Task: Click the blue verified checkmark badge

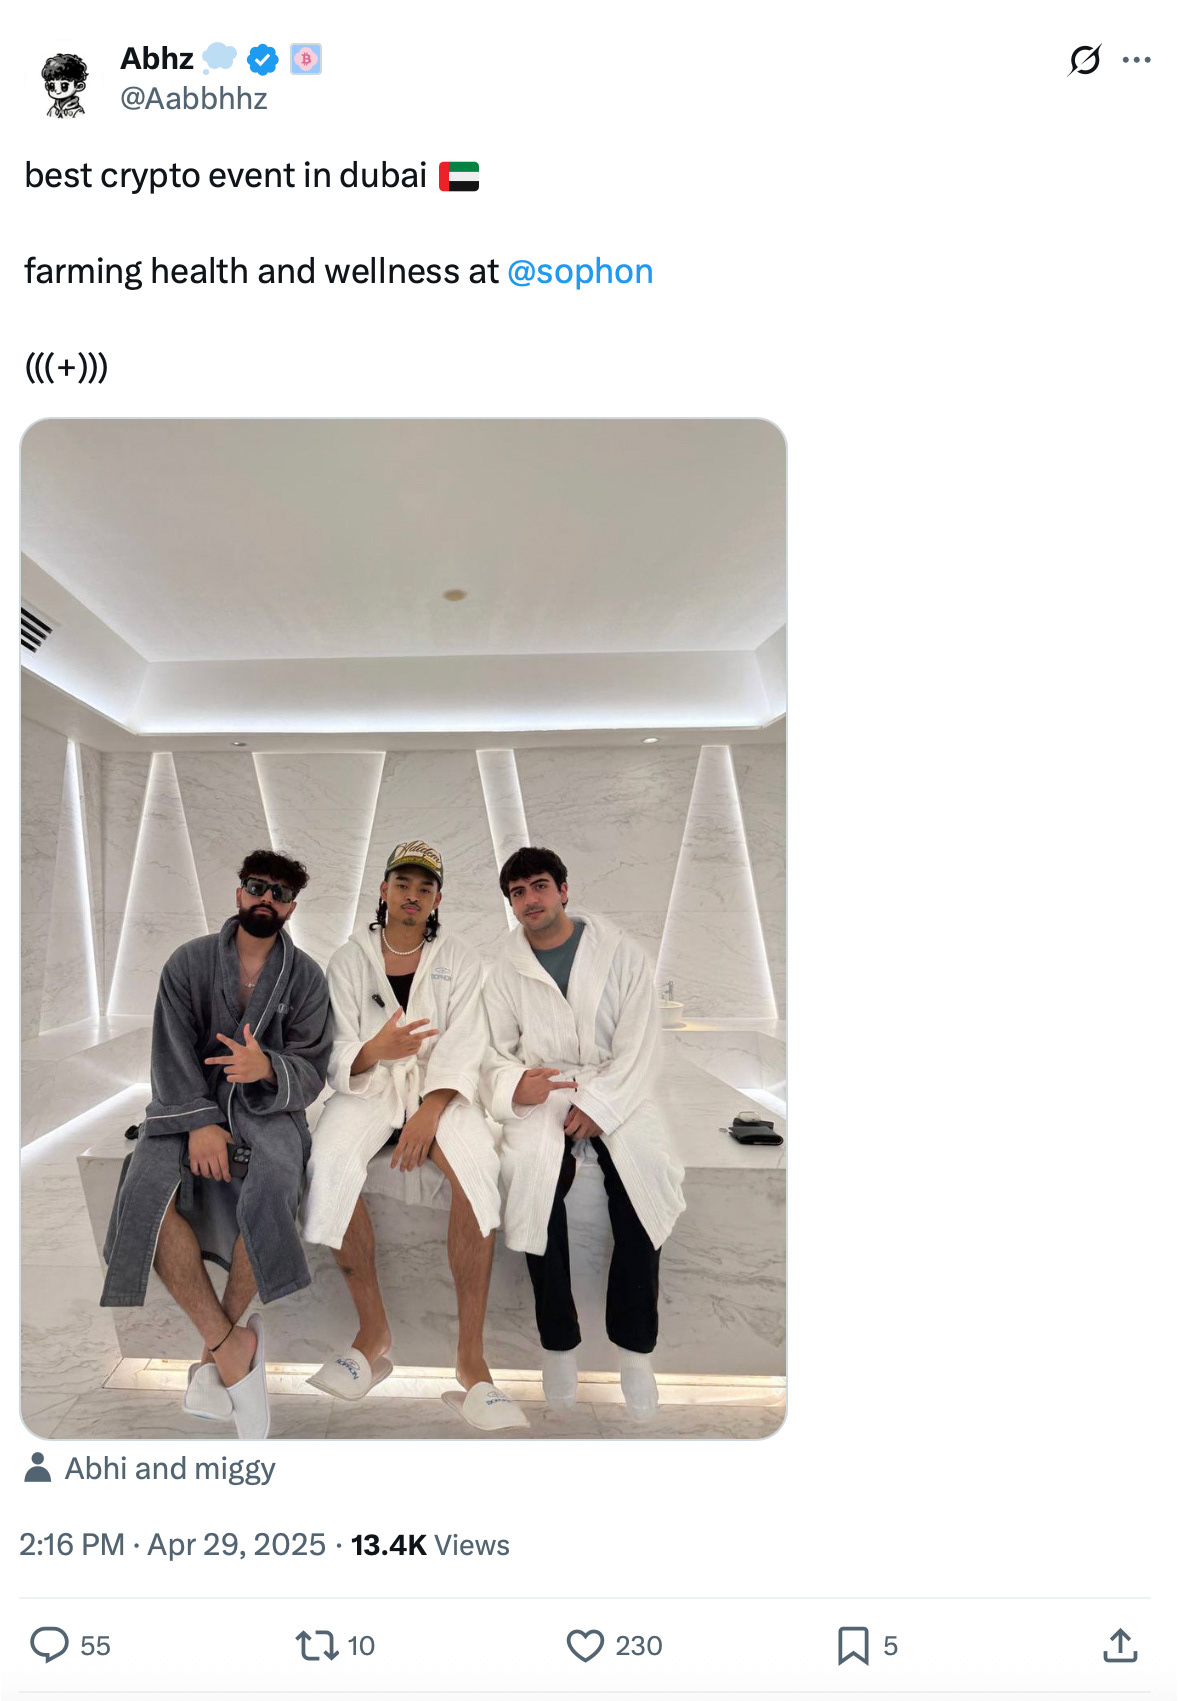Action: (x=262, y=60)
